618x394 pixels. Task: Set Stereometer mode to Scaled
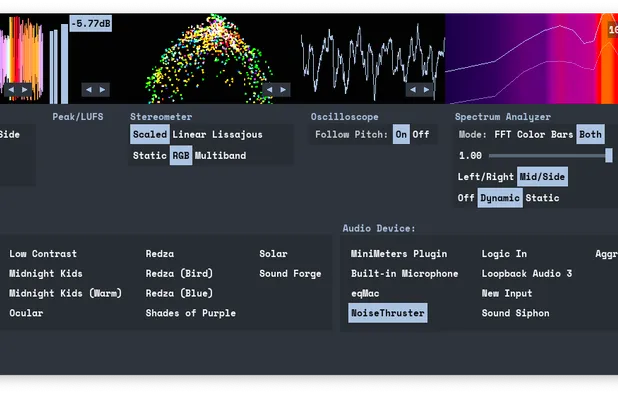(150, 134)
